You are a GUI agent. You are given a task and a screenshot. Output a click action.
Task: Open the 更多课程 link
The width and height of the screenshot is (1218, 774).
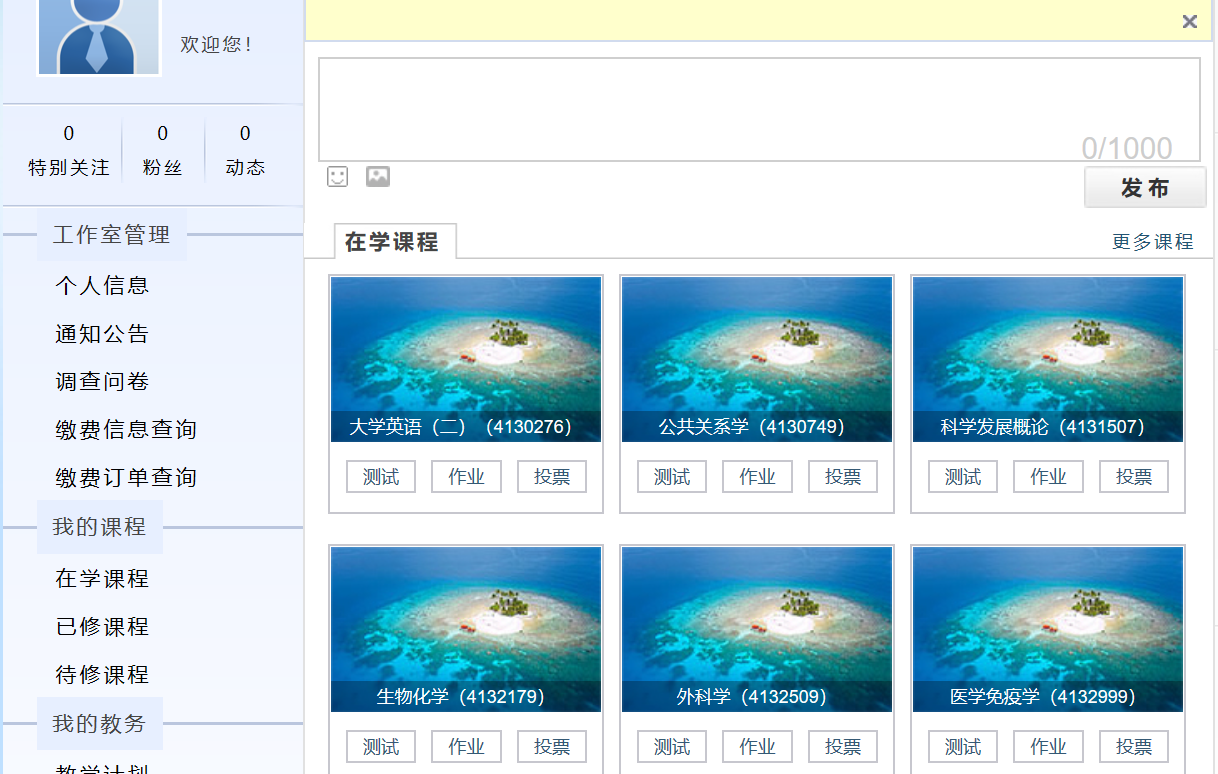point(1152,242)
